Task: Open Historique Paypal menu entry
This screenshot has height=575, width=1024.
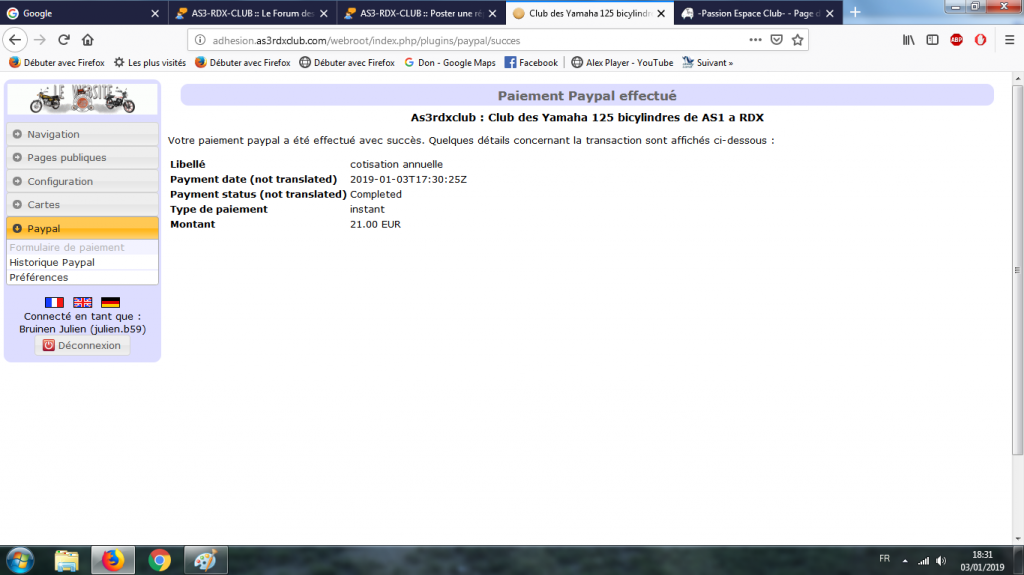Action: click(x=52, y=262)
